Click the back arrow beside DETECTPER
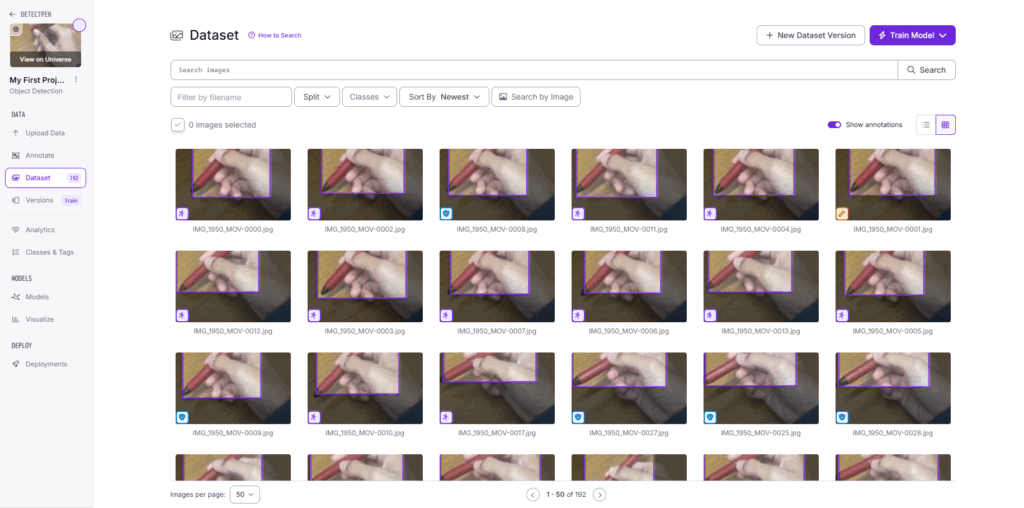 (x=12, y=15)
